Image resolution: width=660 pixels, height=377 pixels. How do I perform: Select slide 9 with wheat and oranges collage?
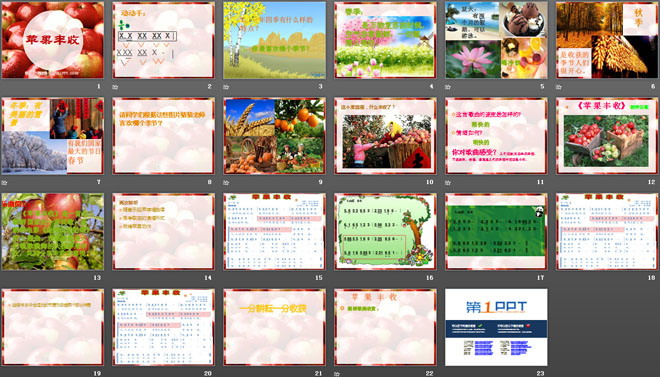tap(274, 136)
